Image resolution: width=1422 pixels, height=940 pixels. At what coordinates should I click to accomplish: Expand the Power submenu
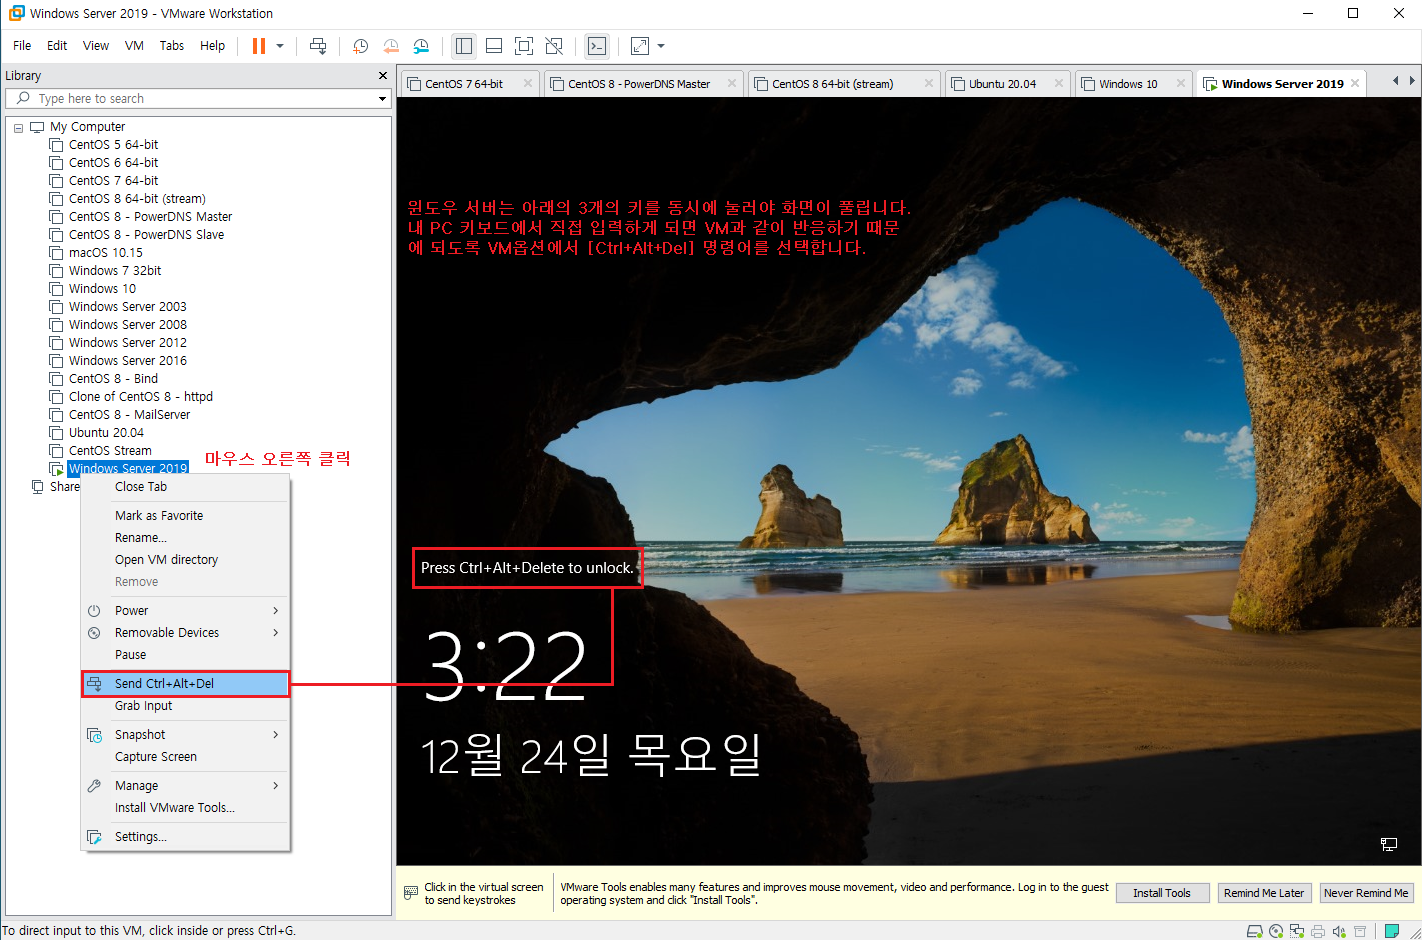[x=186, y=611]
